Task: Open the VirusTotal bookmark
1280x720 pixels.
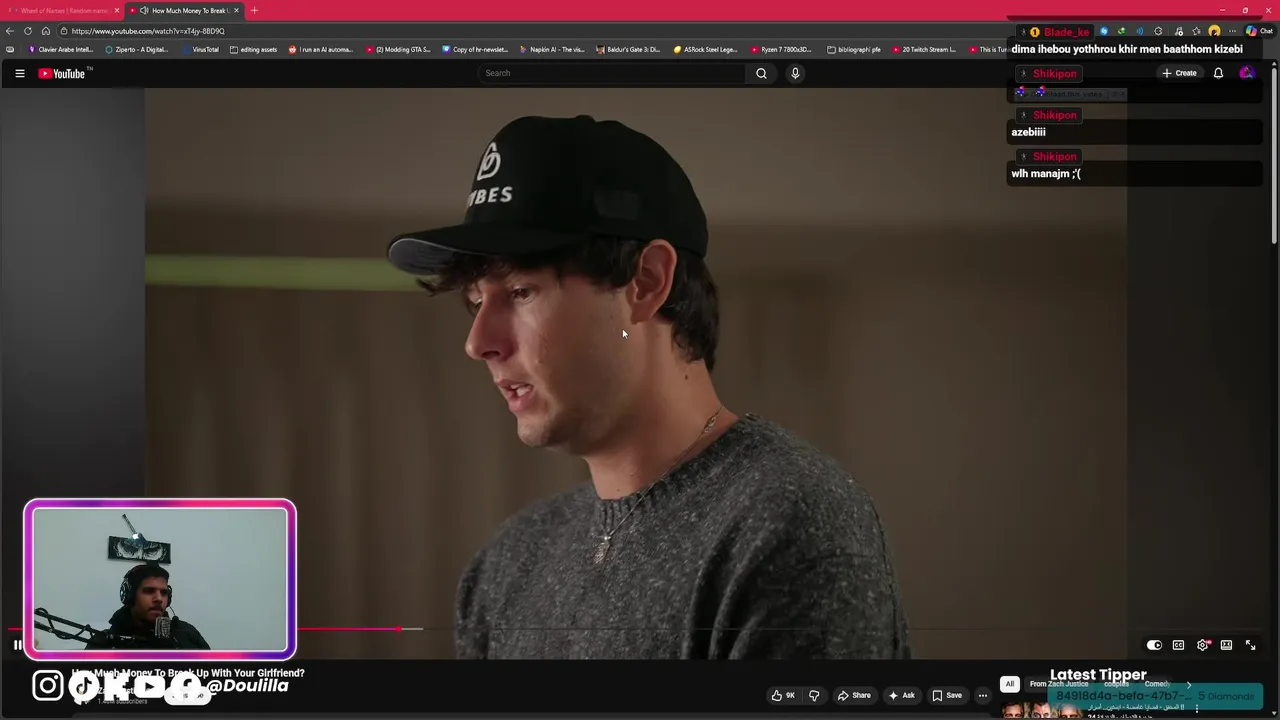Action: pos(200,49)
